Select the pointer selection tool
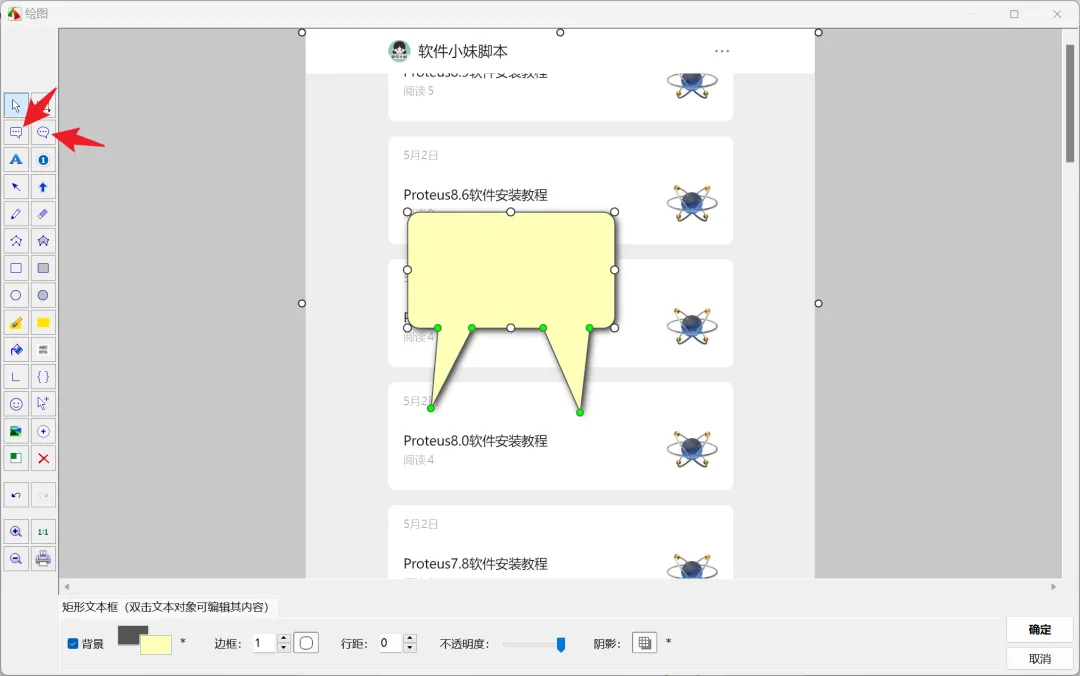This screenshot has width=1080, height=676. pyautogui.click(x=16, y=105)
